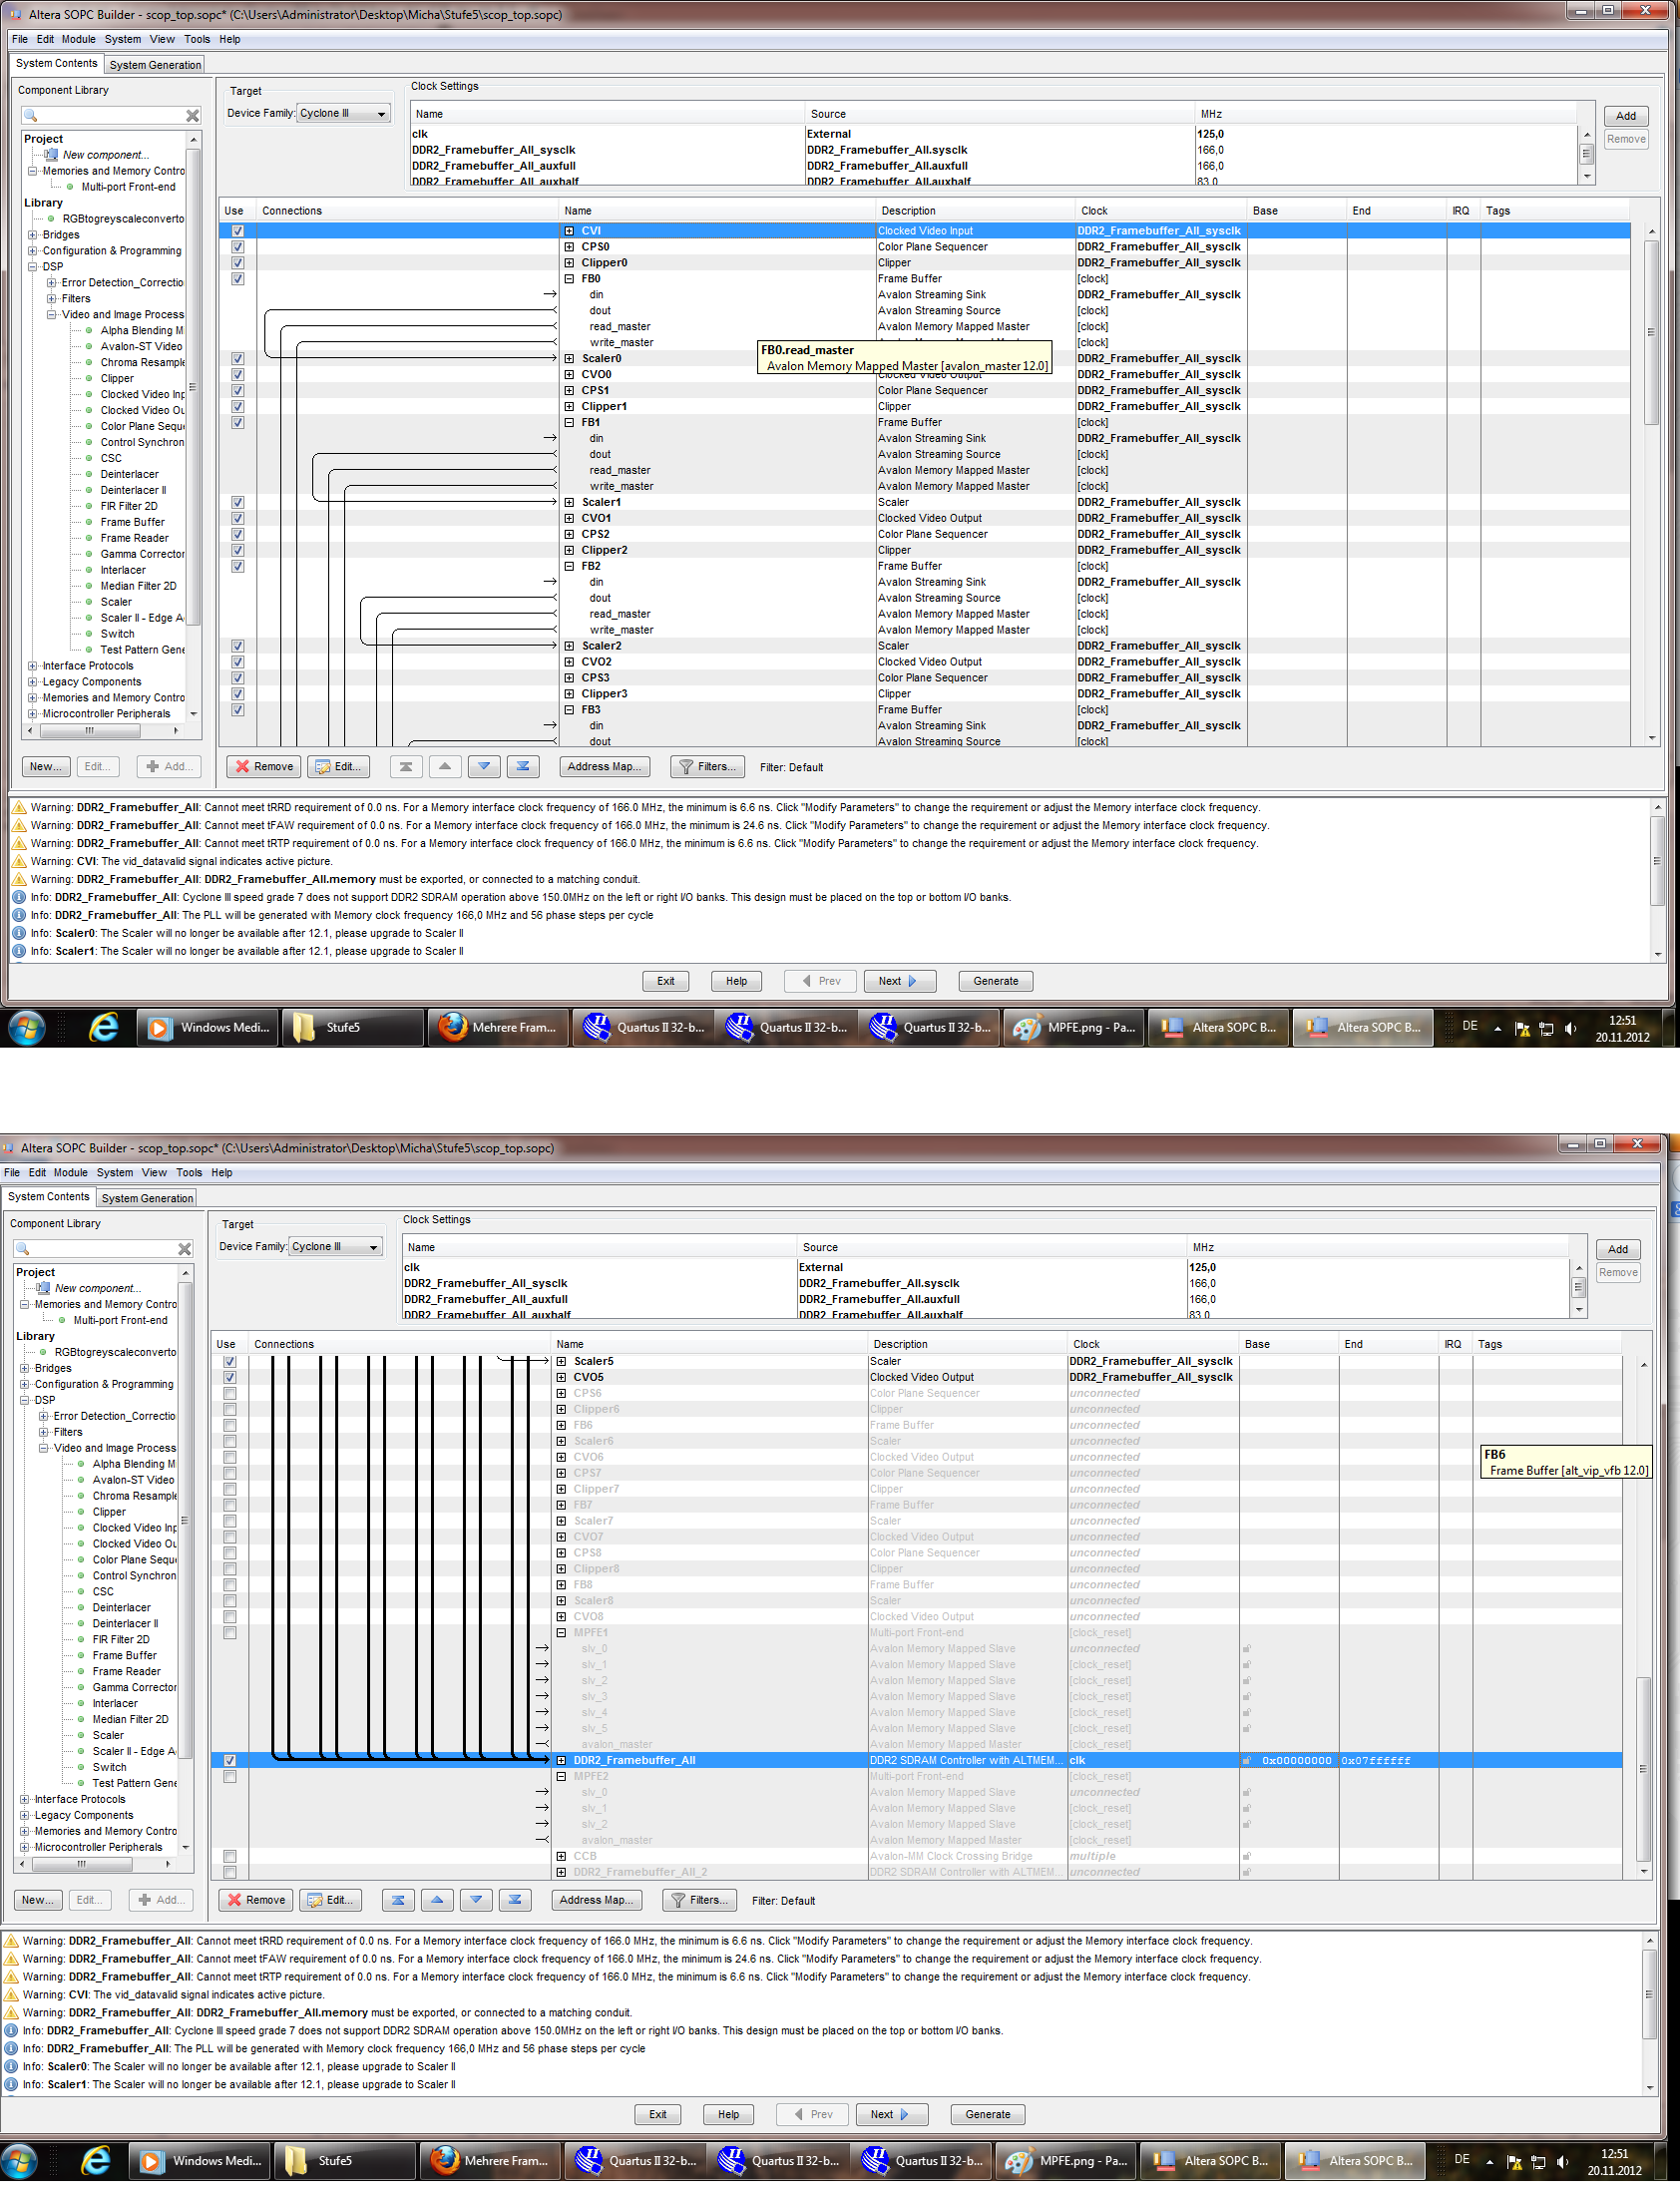Click move-up arrow in upper window toolbar
Image resolution: width=1680 pixels, height=2199 pixels.
(445, 767)
